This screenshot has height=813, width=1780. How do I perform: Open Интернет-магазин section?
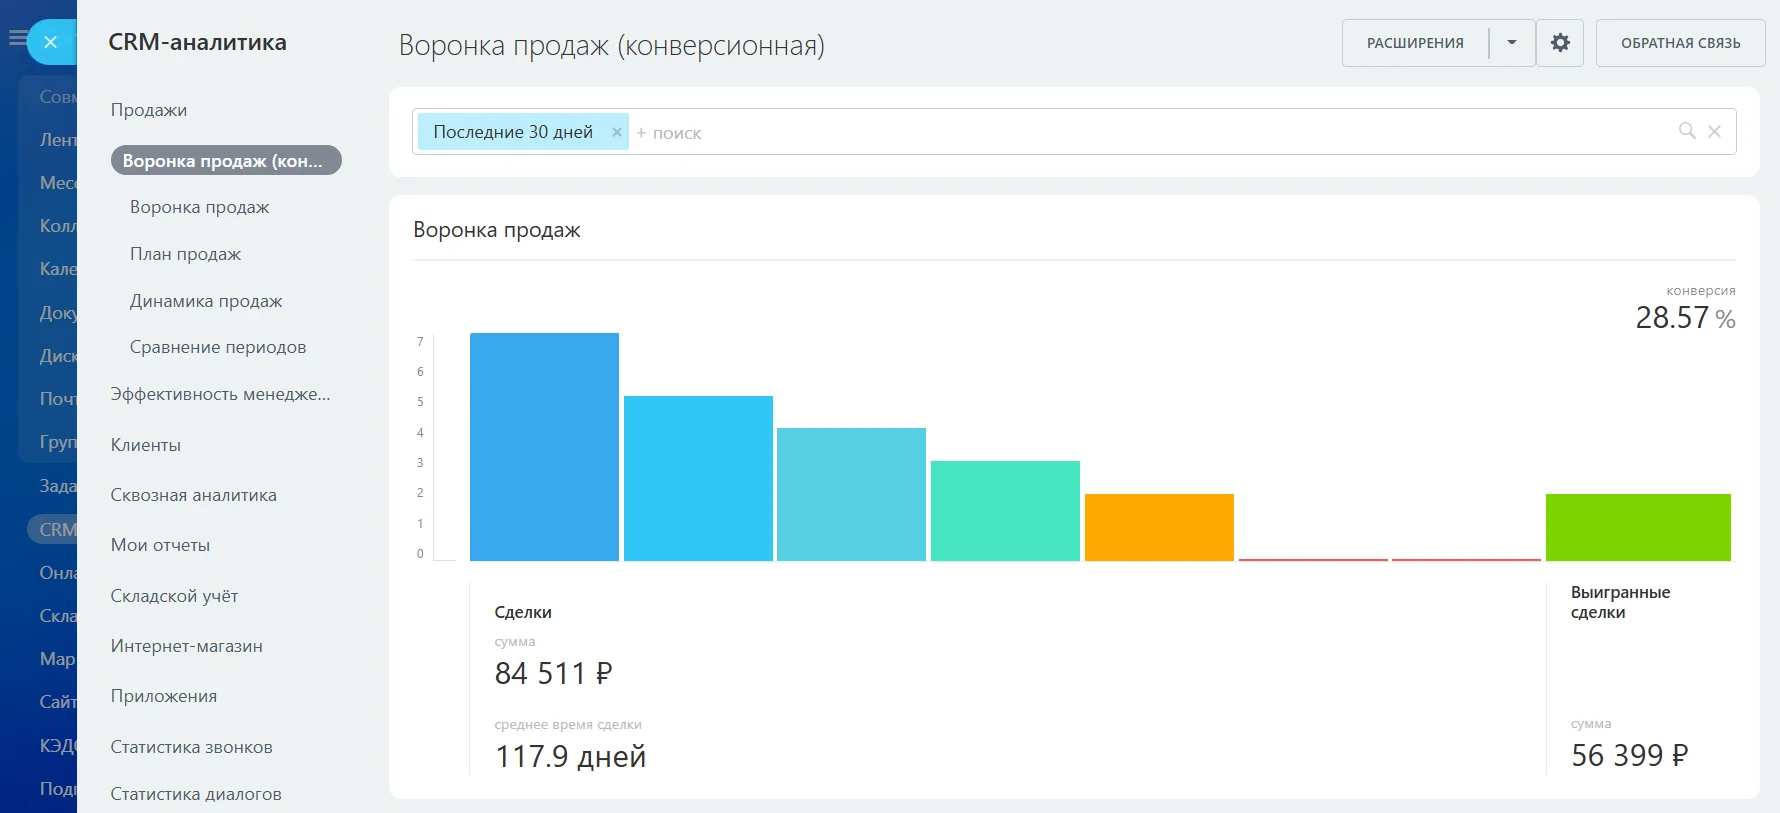(x=187, y=646)
